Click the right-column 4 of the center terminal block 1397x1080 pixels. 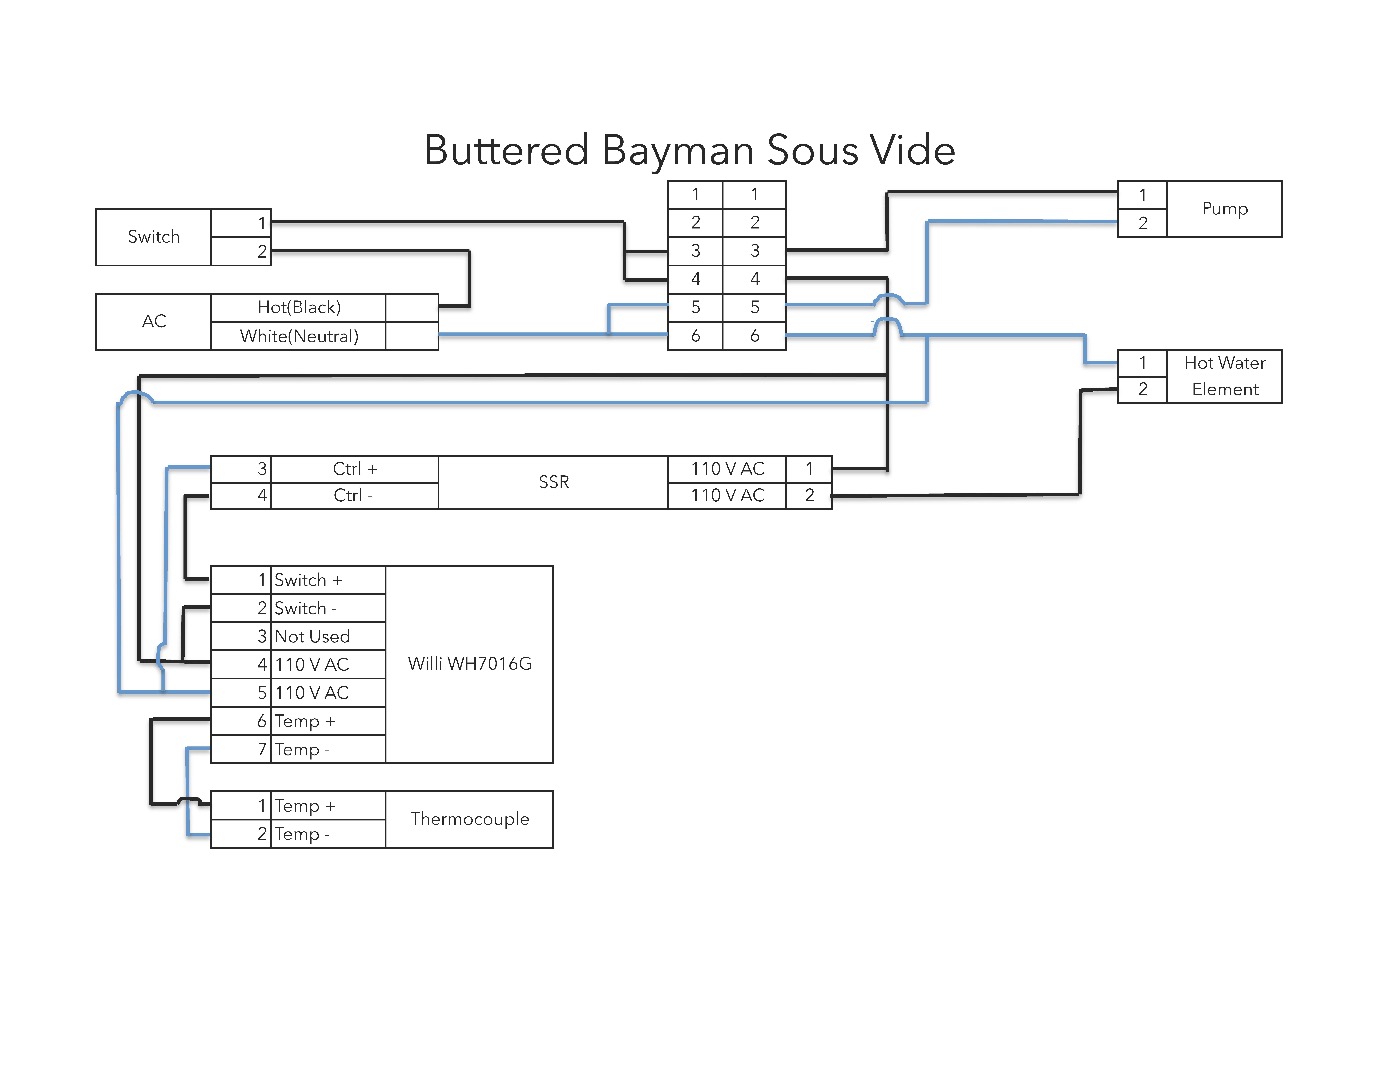pyautogui.click(x=755, y=279)
